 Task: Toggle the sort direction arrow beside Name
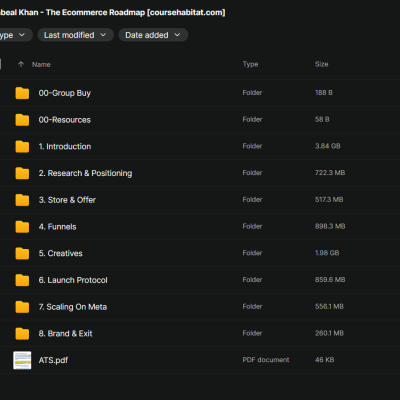pyautogui.click(x=21, y=64)
